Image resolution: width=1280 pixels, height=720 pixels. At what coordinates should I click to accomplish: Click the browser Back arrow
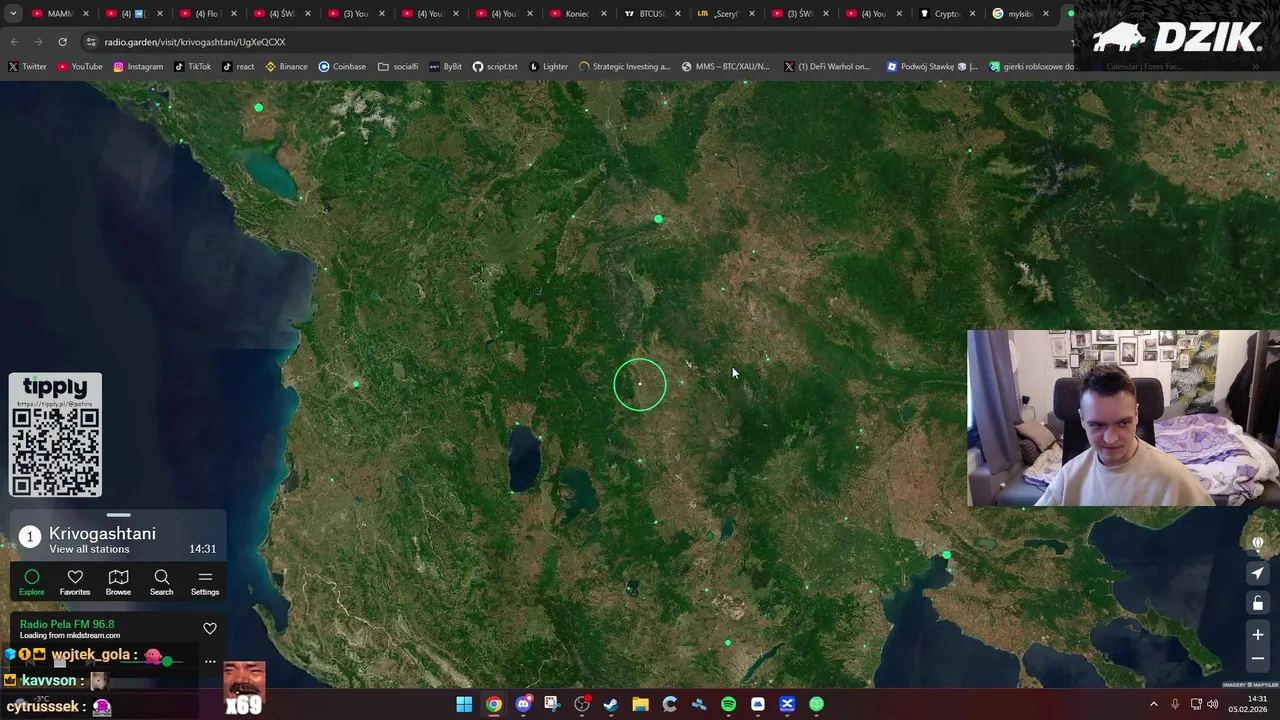(14, 42)
